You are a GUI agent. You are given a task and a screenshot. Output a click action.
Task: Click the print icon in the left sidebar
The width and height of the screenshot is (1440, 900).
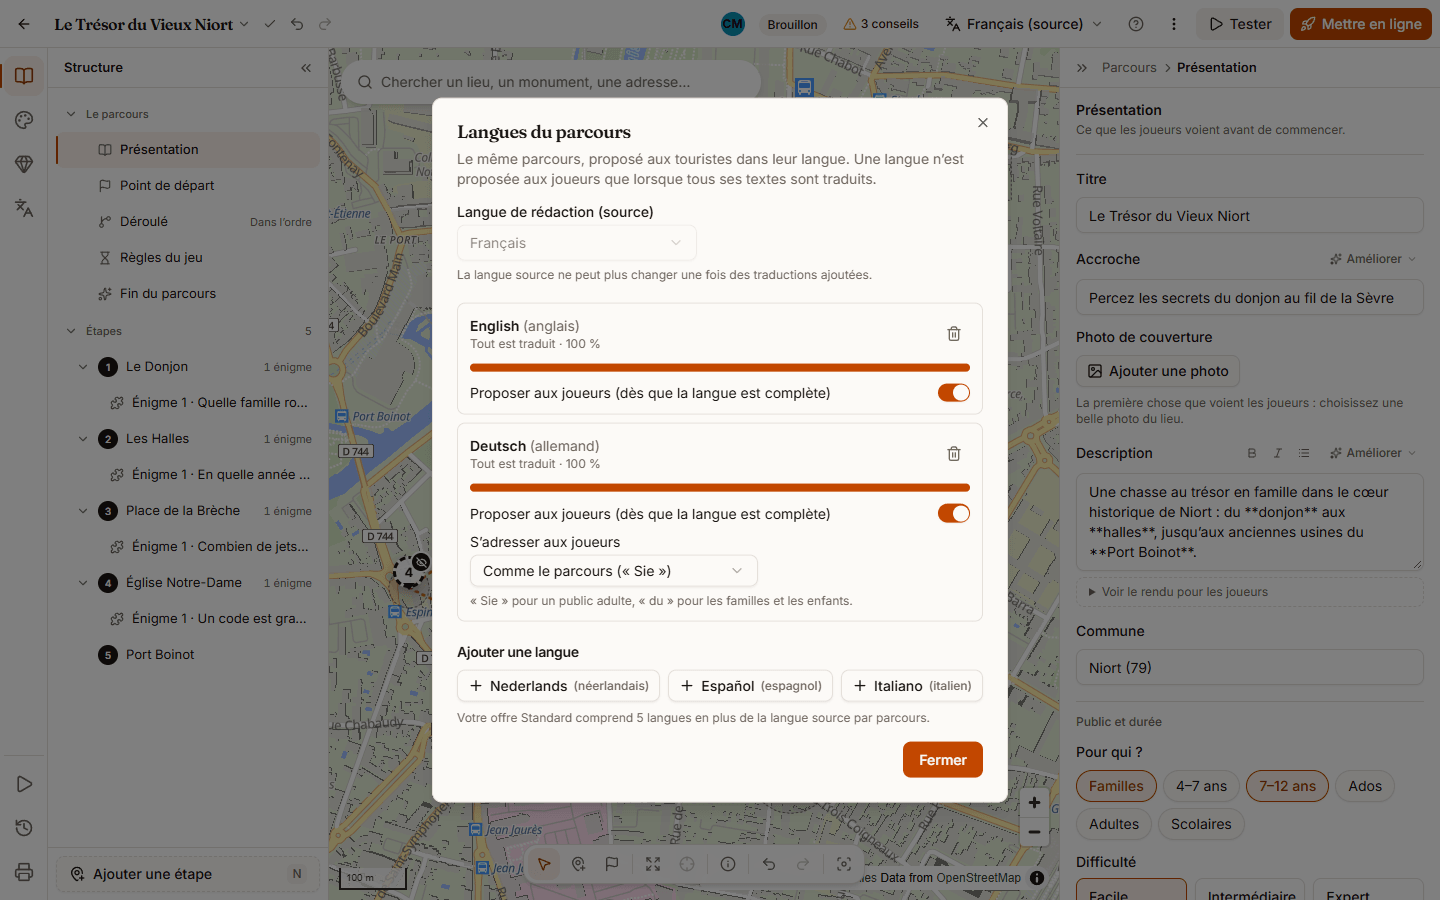(24, 872)
